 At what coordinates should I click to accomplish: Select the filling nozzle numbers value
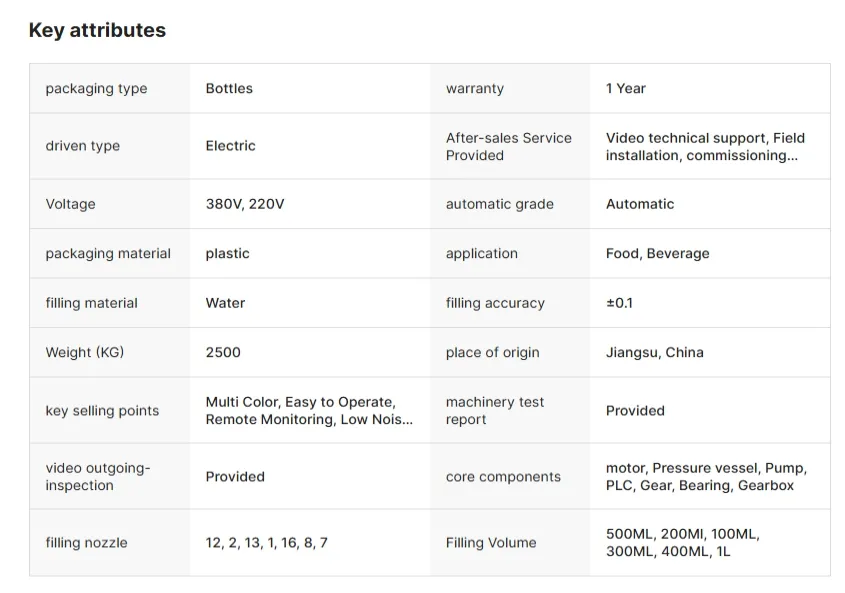266,543
